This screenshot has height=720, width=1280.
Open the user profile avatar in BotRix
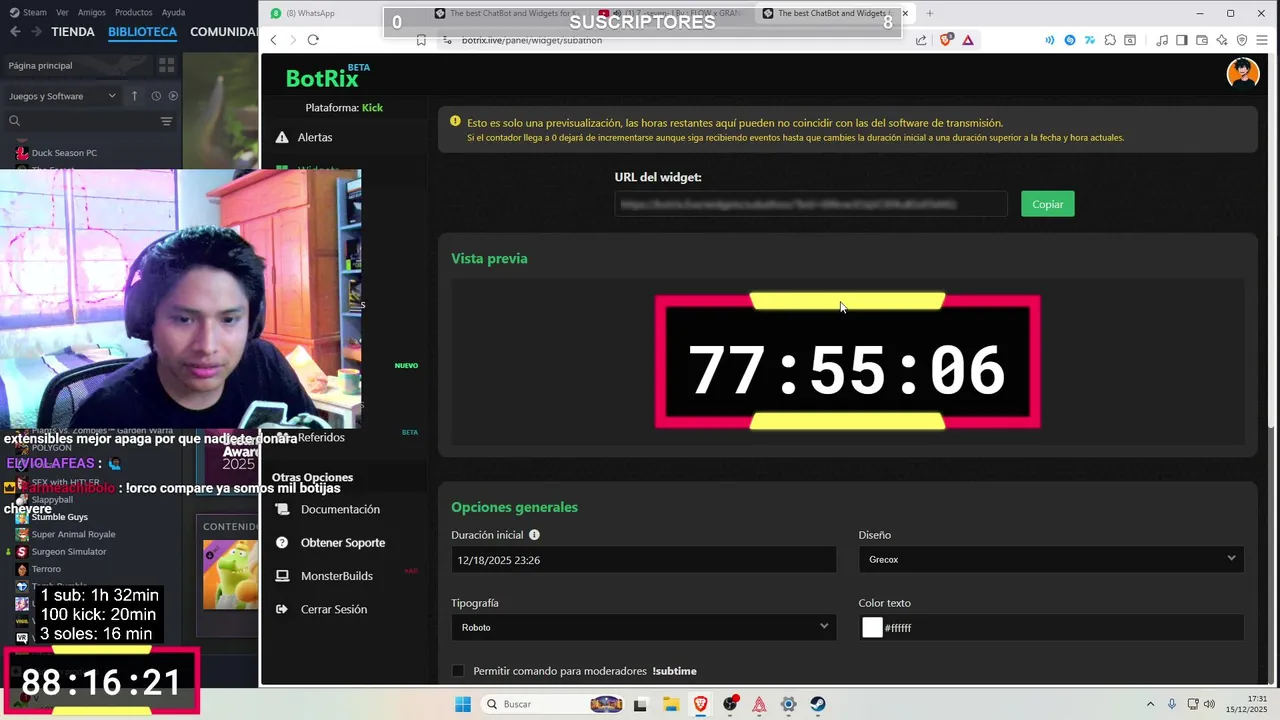[1243, 74]
